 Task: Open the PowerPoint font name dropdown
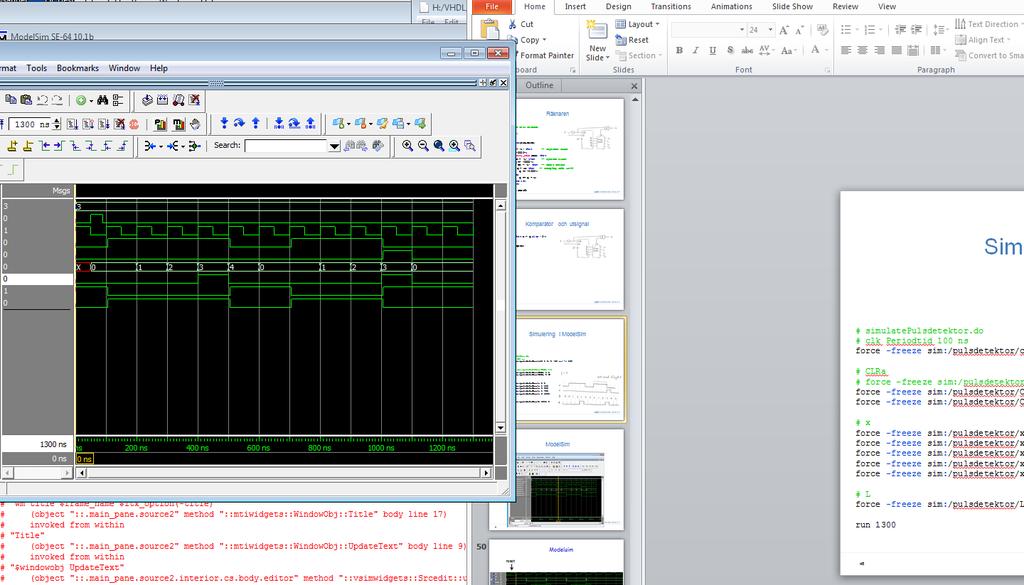click(742, 30)
